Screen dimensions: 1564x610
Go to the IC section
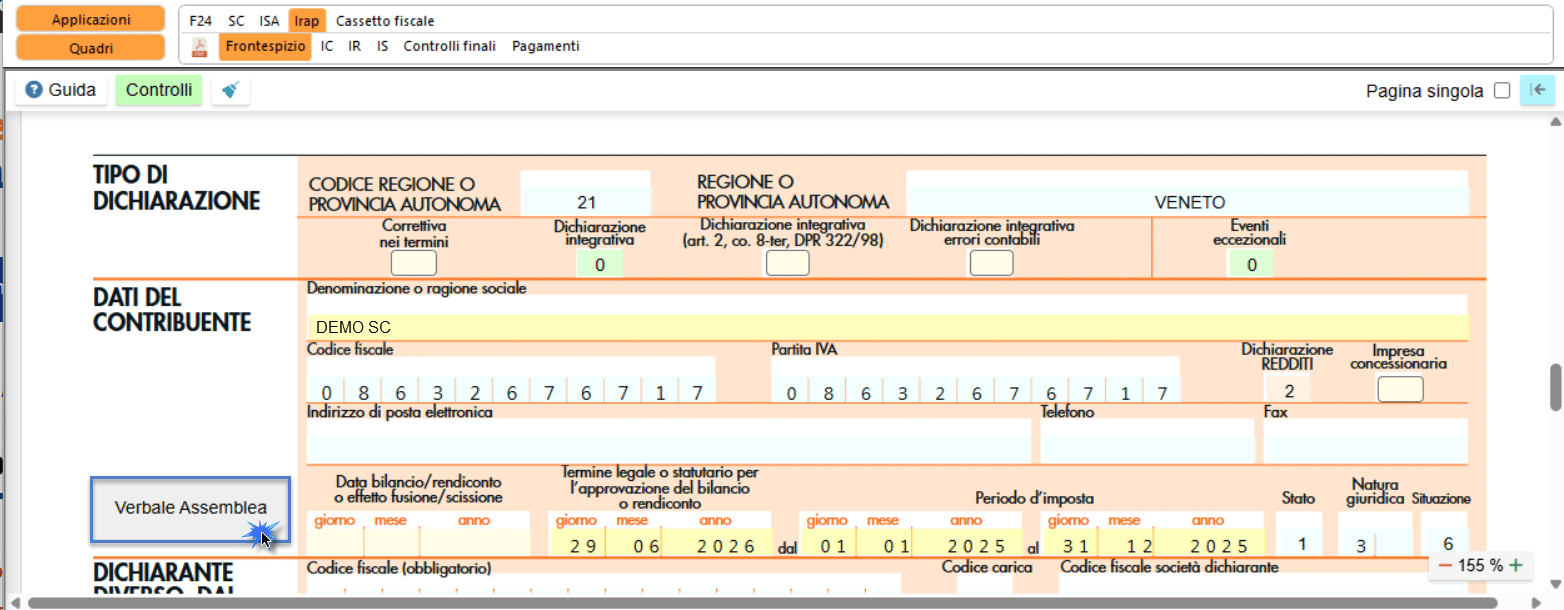tap(327, 46)
